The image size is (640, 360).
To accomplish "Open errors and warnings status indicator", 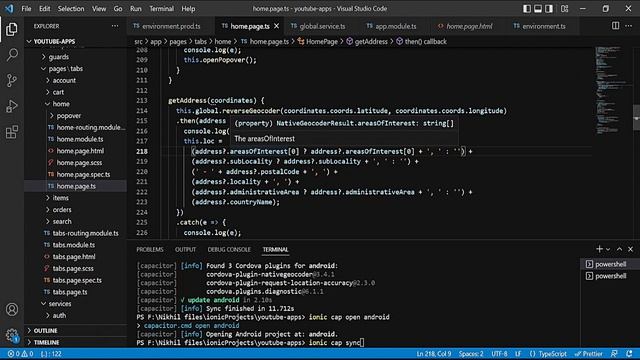I will click(20, 354).
